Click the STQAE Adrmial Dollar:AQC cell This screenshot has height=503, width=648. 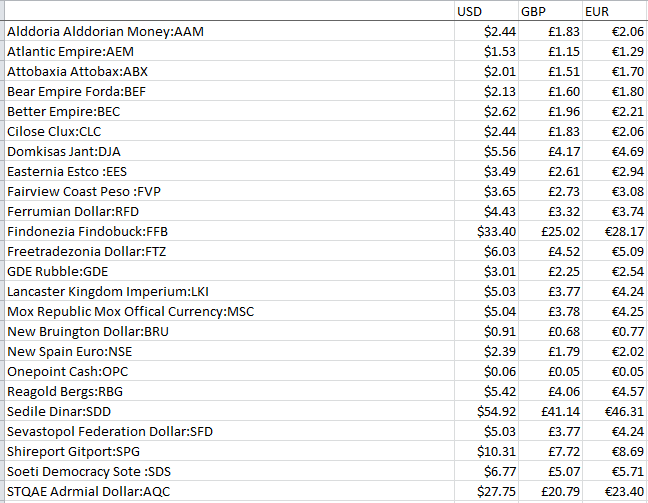229,491
